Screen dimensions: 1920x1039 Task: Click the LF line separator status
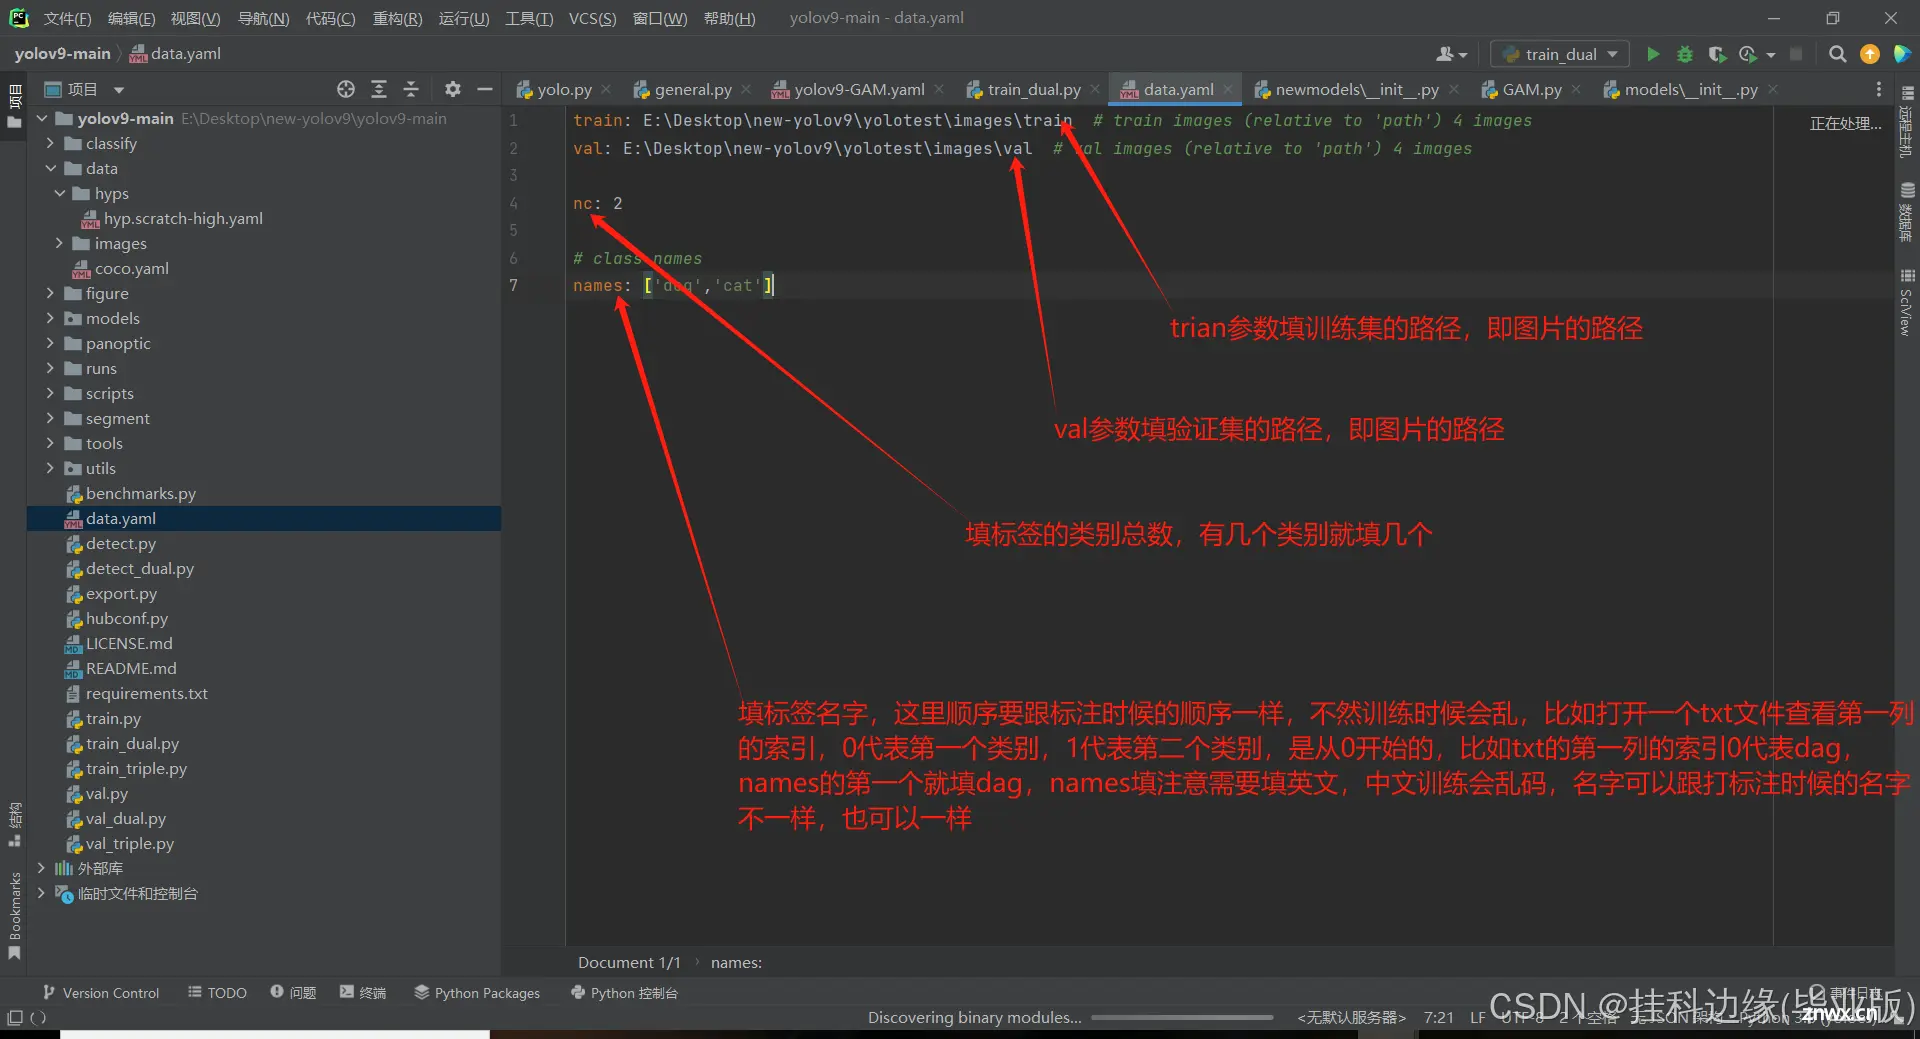pyautogui.click(x=1477, y=1018)
